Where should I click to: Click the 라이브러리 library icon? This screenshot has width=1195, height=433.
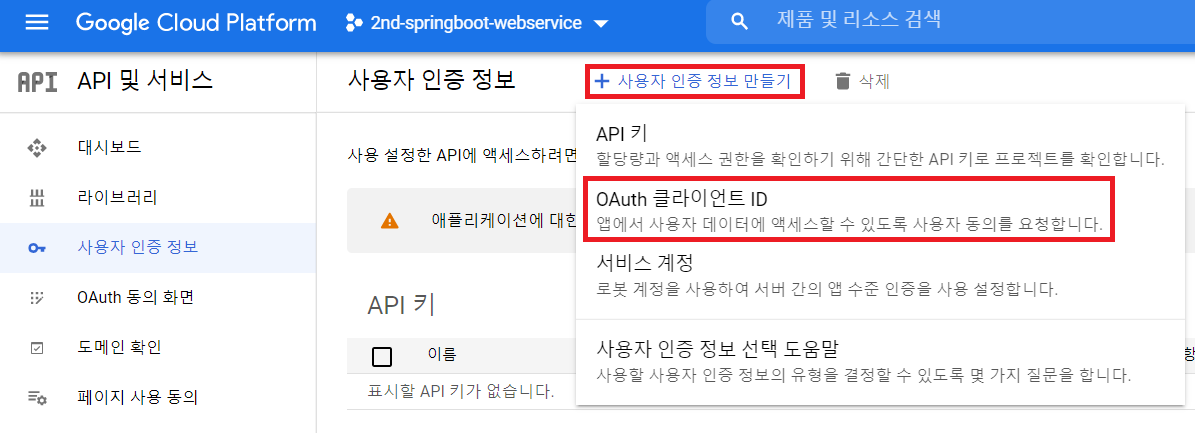pos(37,199)
